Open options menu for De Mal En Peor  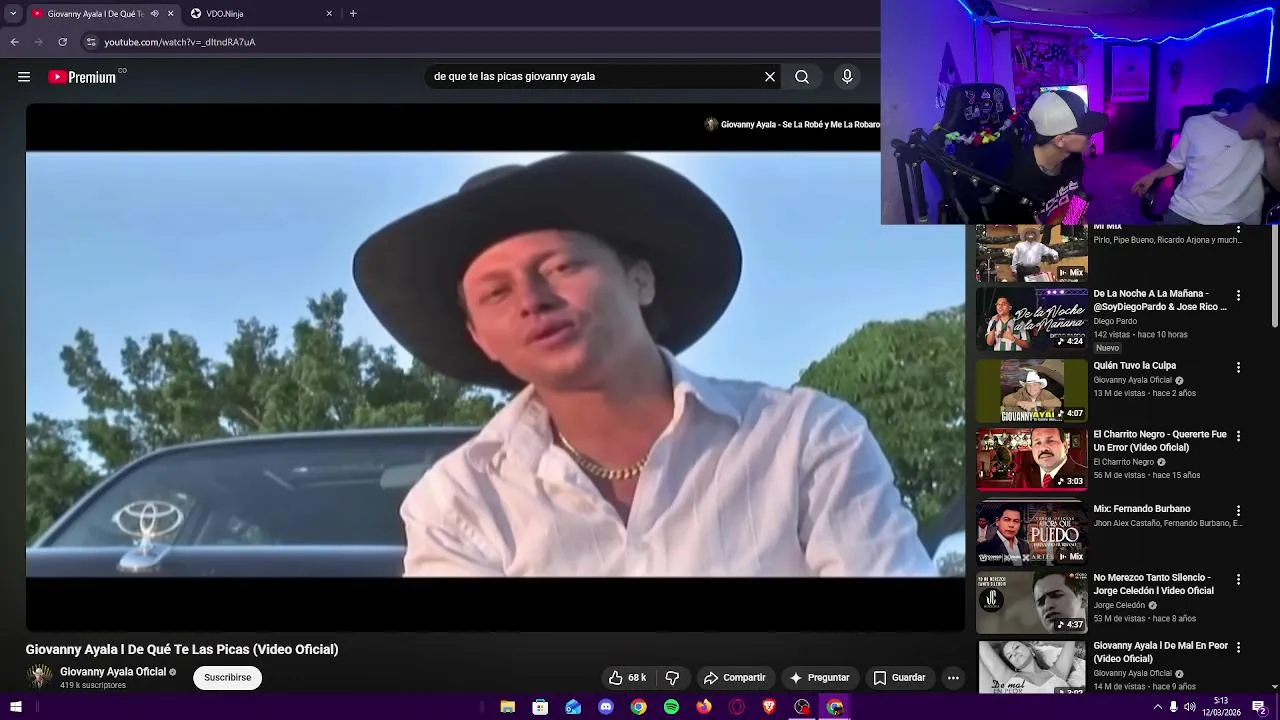[1238, 647]
